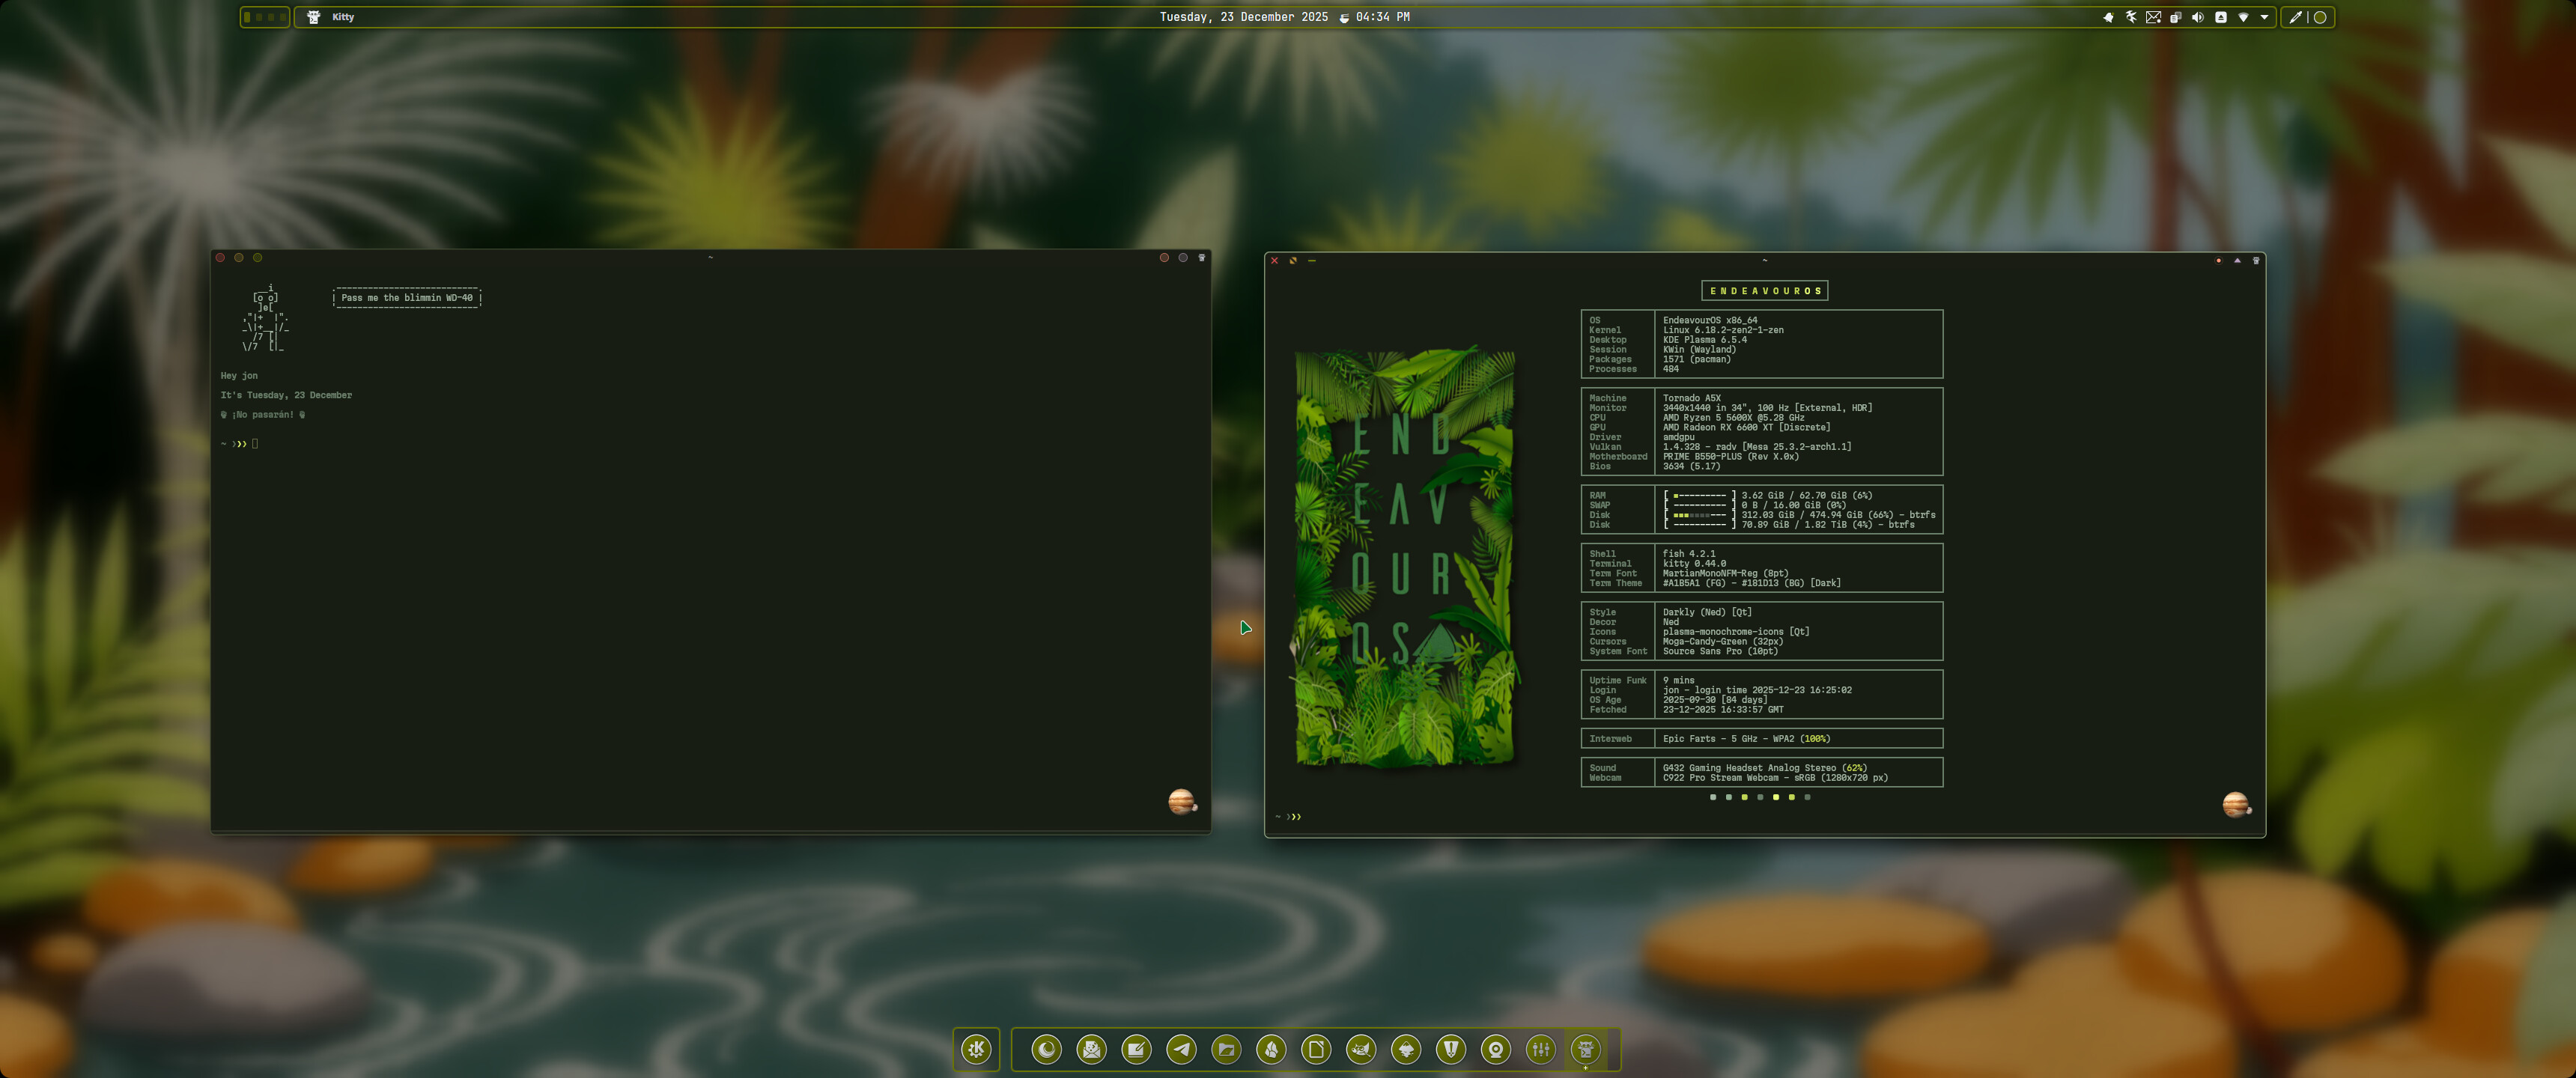The height and width of the screenshot is (1078, 2576).
Task: Activate the color picker eyedropper in the top panel
Action: coord(2295,17)
